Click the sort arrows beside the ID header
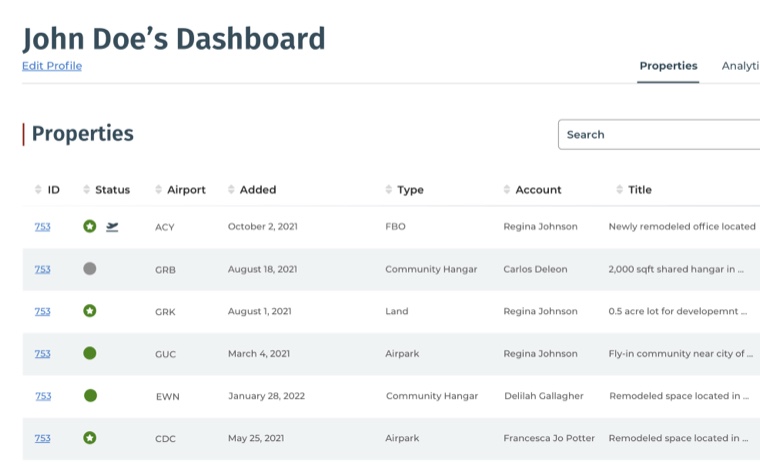Viewport: 760px width, 470px height. (x=38, y=190)
